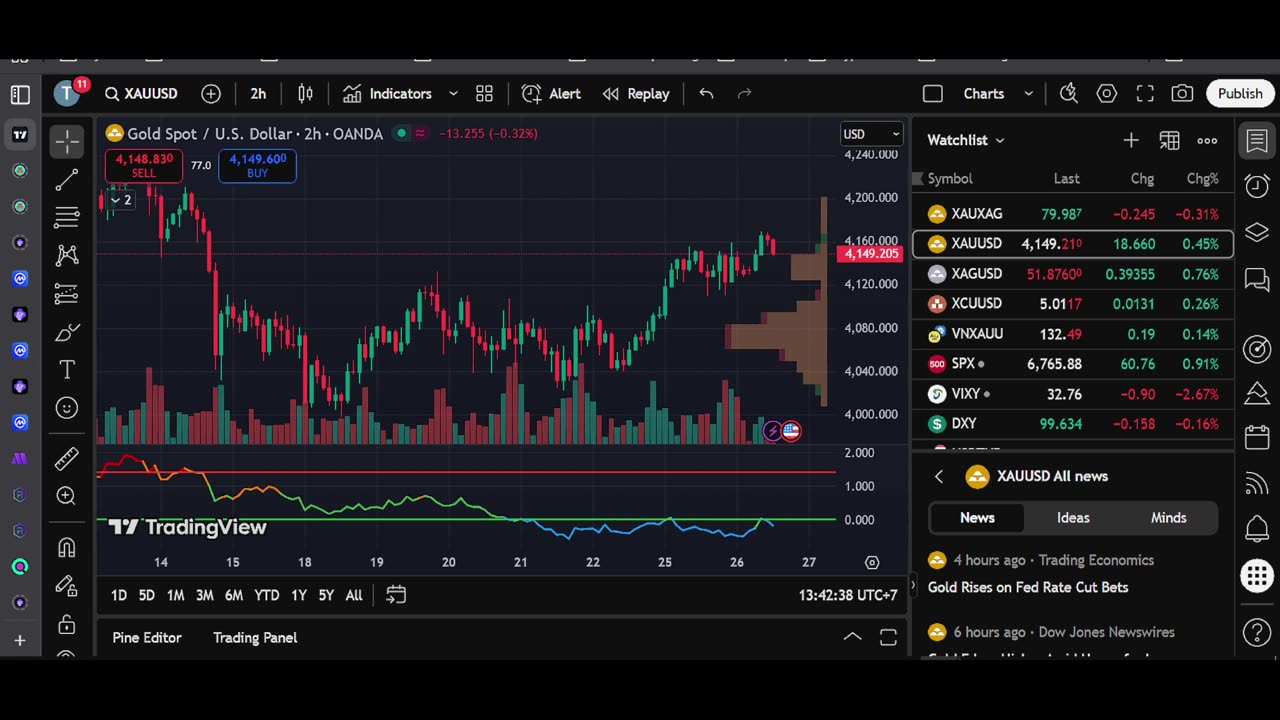The width and height of the screenshot is (1280, 720).
Task: Open timezone menu 13:42:38 UTC+7
Action: point(848,595)
